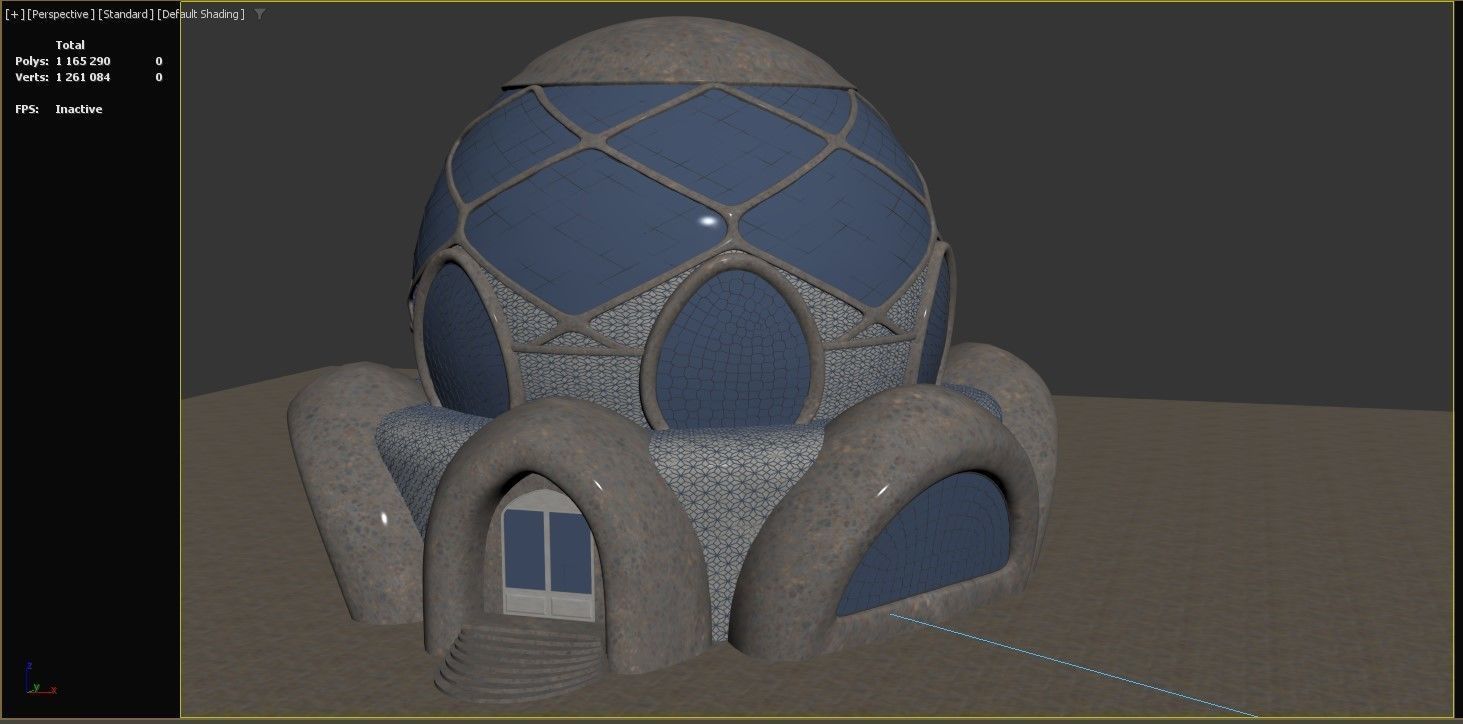
Task: Open the [+] general viewport menu
Action: [14, 14]
